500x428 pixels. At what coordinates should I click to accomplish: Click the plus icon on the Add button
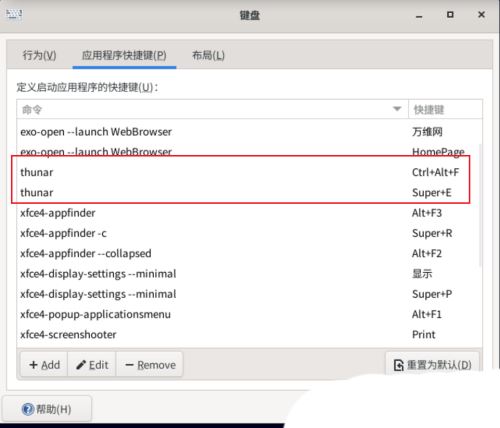[x=33, y=365]
